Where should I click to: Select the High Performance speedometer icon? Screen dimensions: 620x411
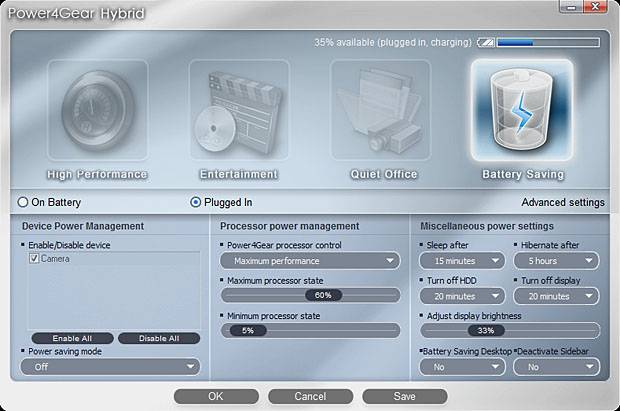click(98, 110)
